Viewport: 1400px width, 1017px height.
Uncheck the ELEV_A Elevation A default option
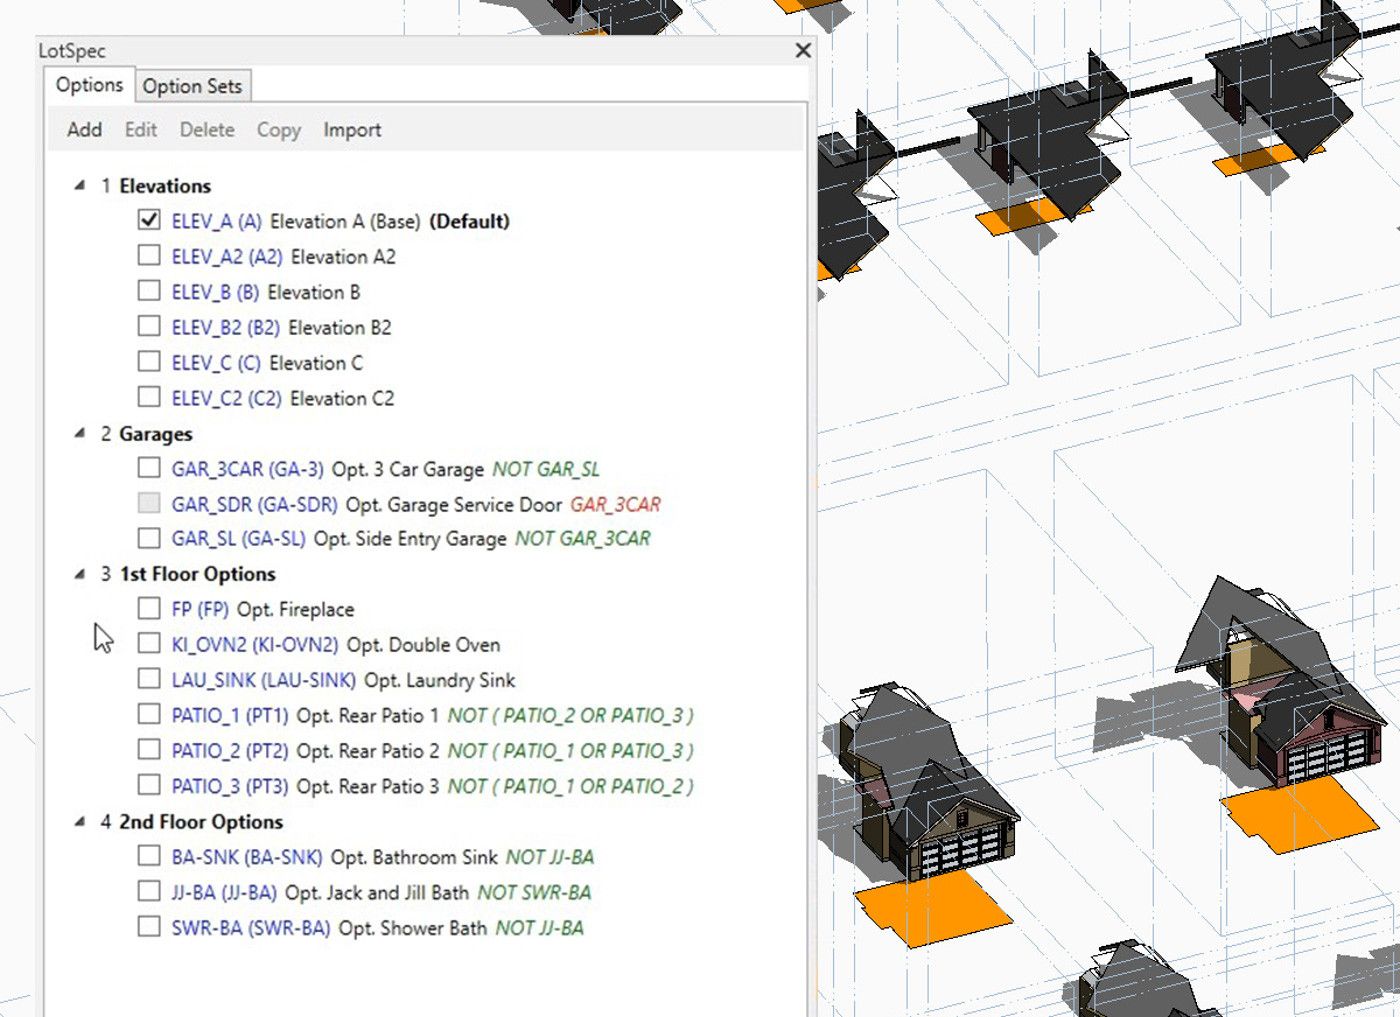click(150, 220)
